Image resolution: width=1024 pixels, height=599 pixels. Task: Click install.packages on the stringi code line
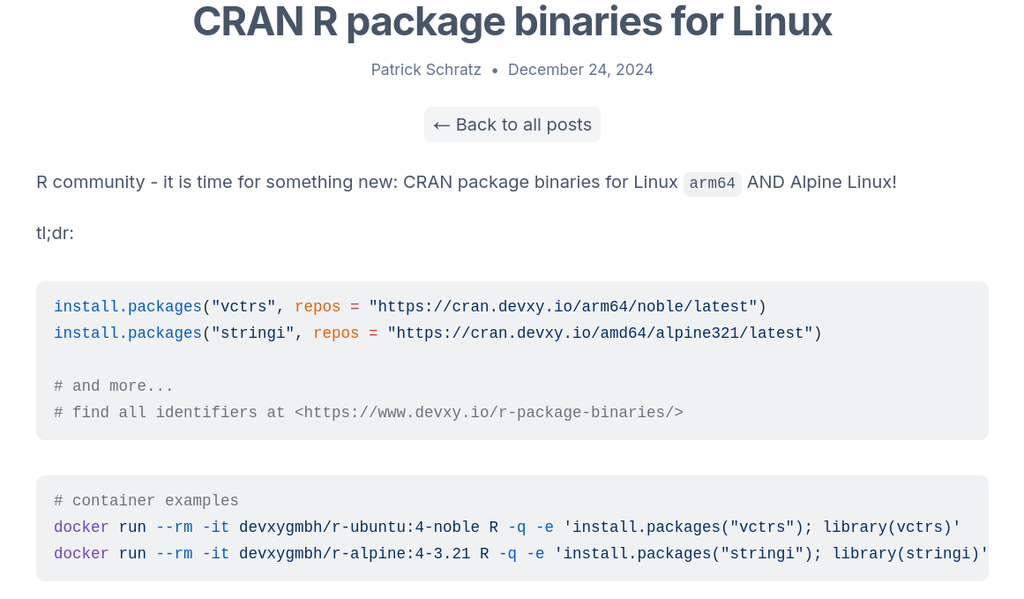click(127, 333)
